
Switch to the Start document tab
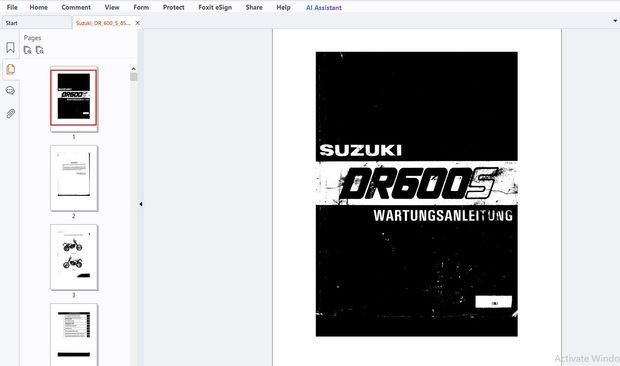(x=36, y=23)
